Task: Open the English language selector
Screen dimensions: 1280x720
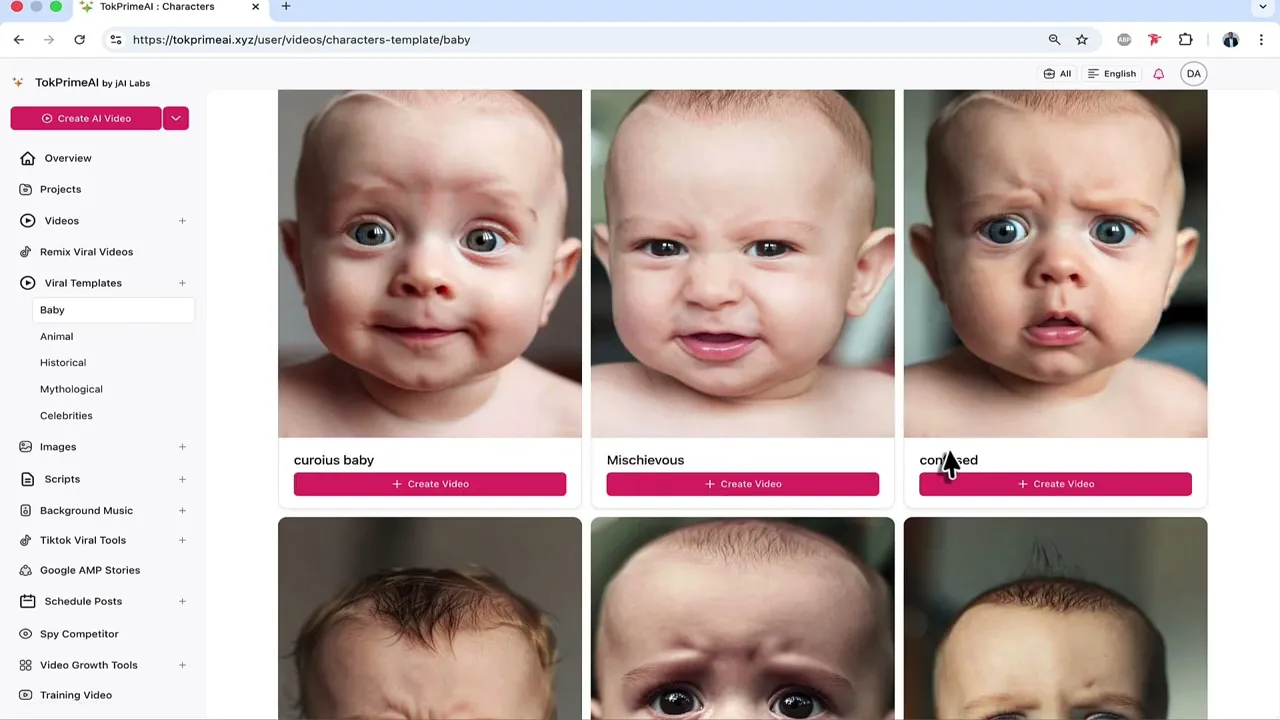Action: (1112, 74)
